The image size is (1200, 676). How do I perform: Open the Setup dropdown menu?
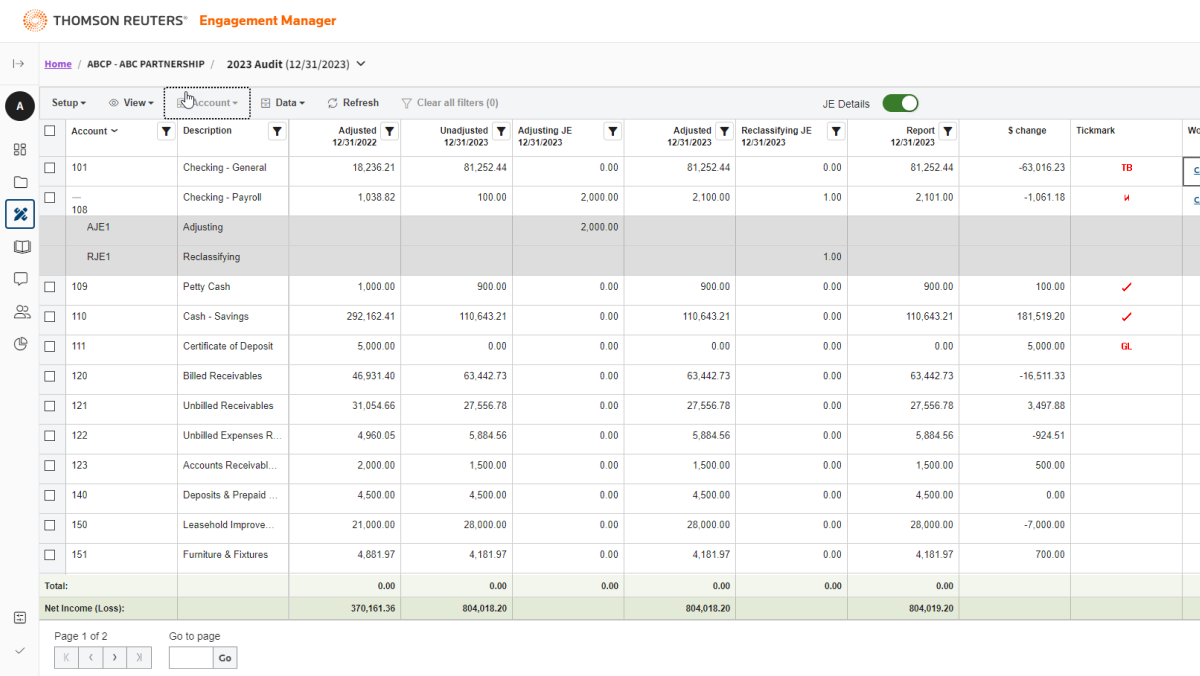[69, 103]
